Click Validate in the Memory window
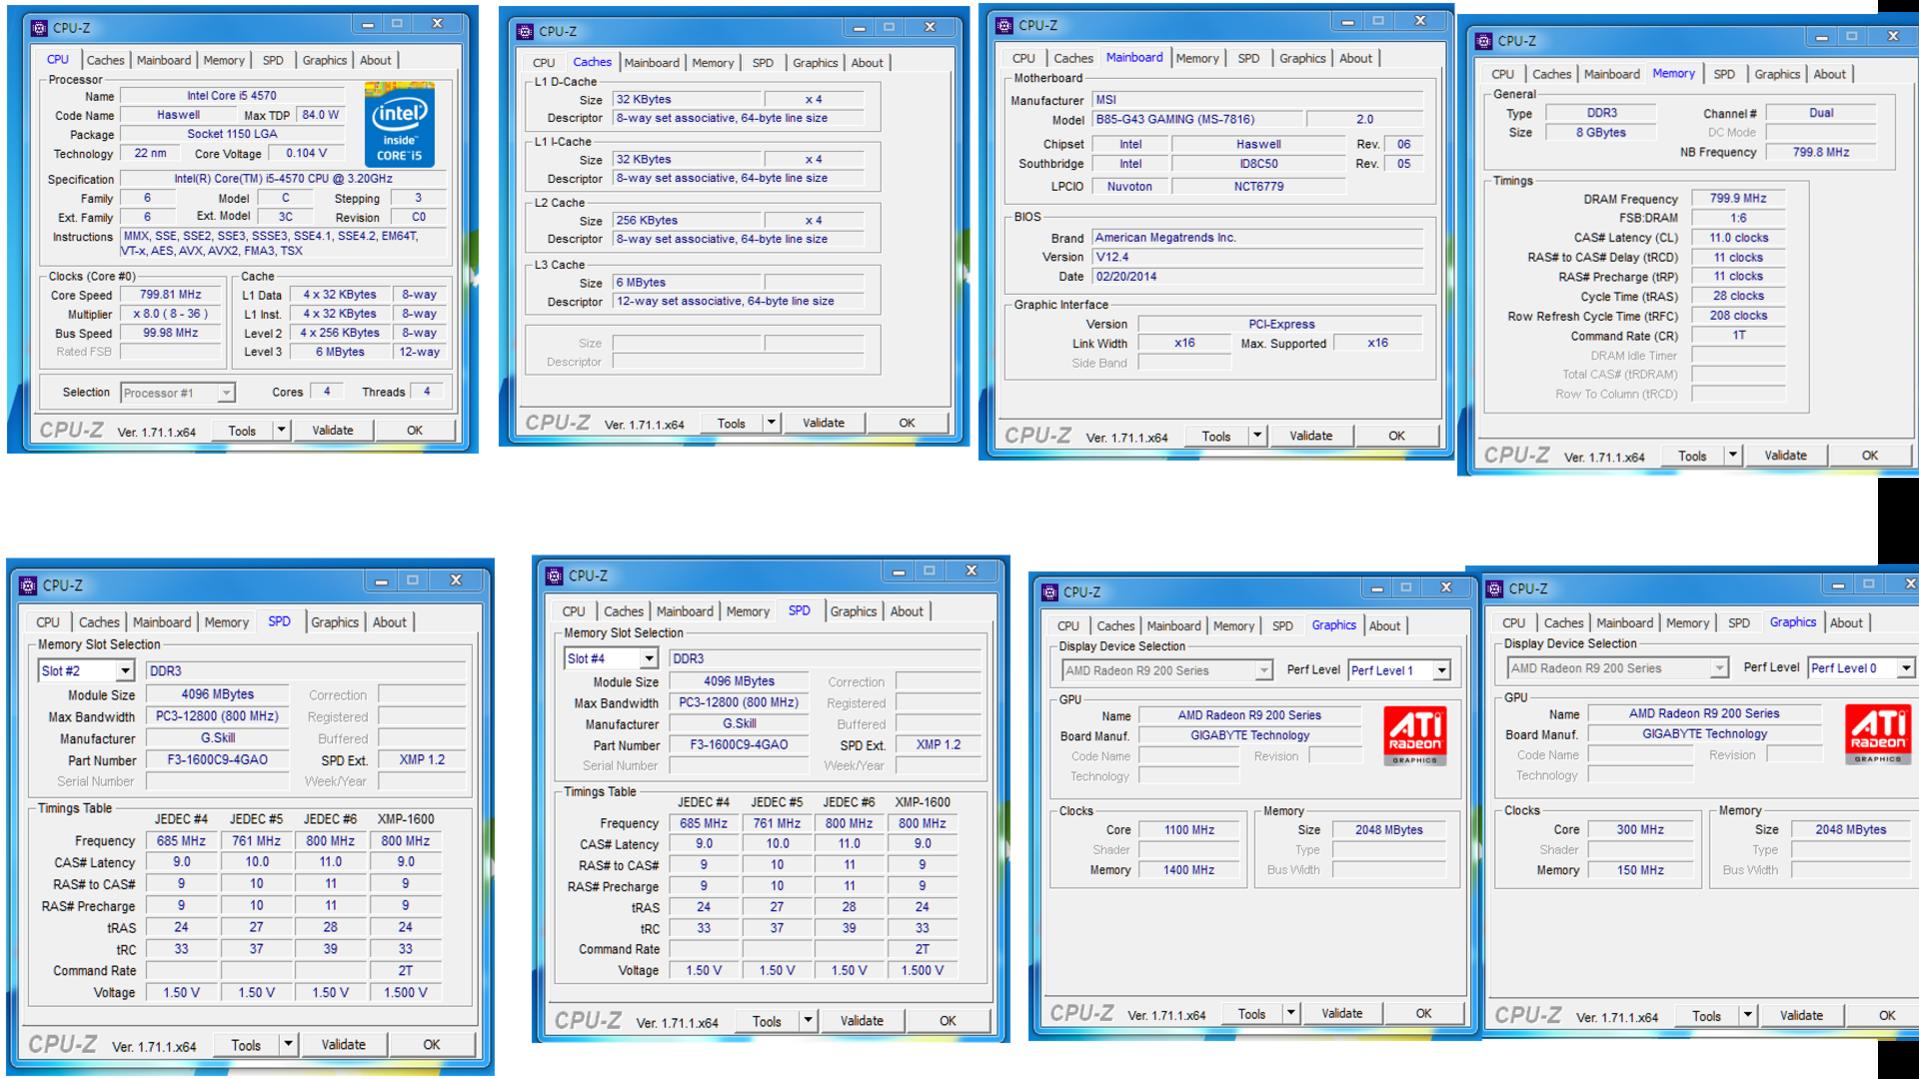This screenshot has width=1919, height=1079. pyautogui.click(x=1786, y=455)
